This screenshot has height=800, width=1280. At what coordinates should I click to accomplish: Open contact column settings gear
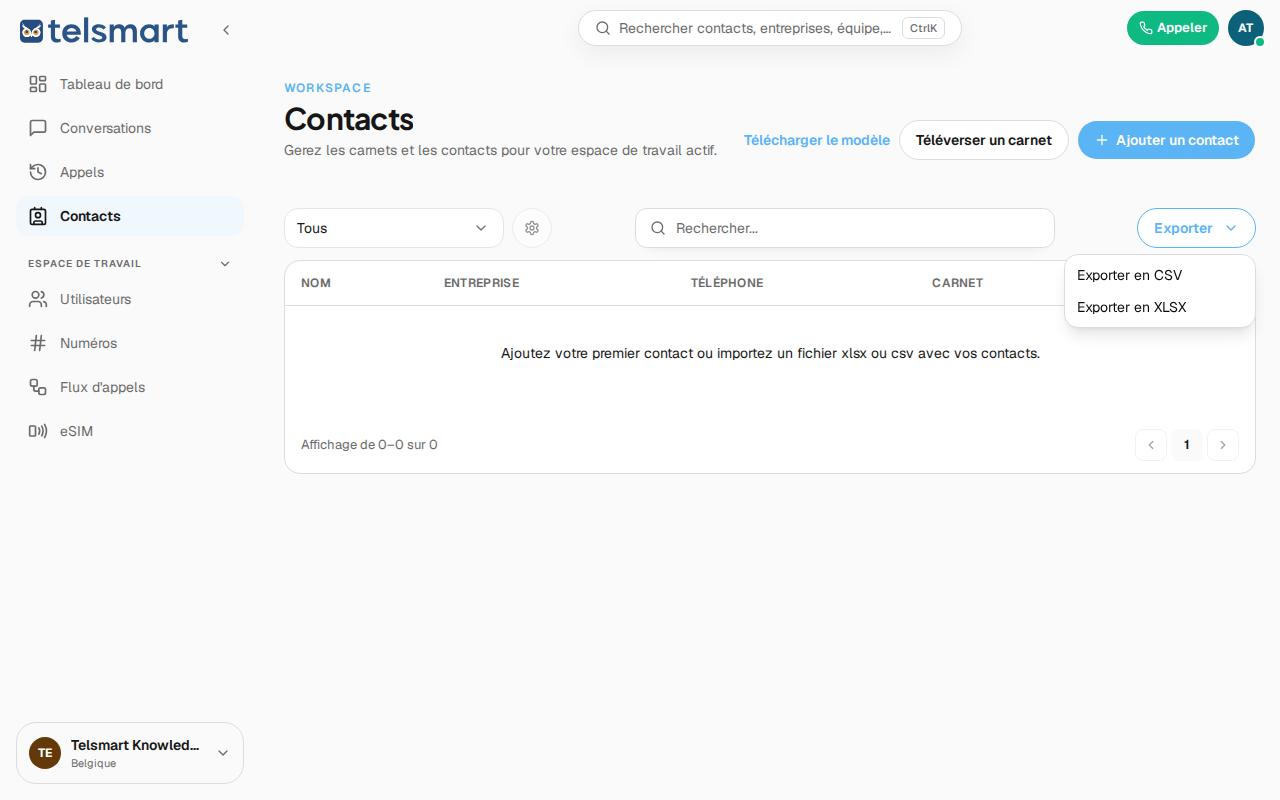point(532,228)
